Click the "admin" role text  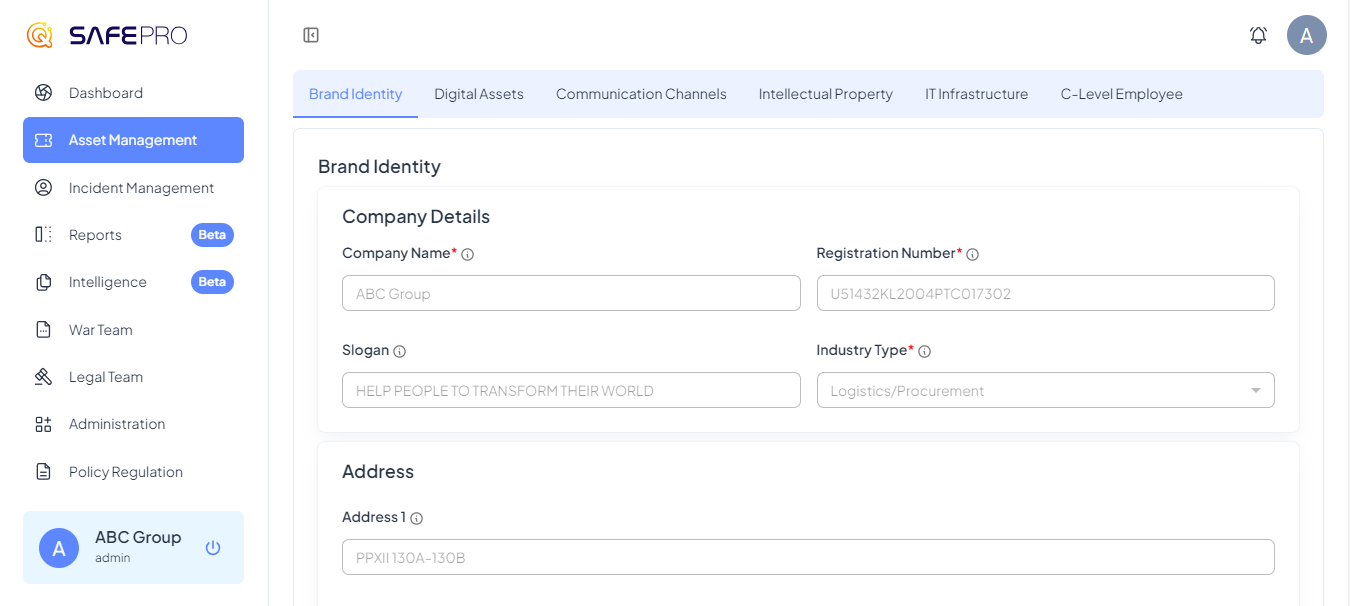113,558
